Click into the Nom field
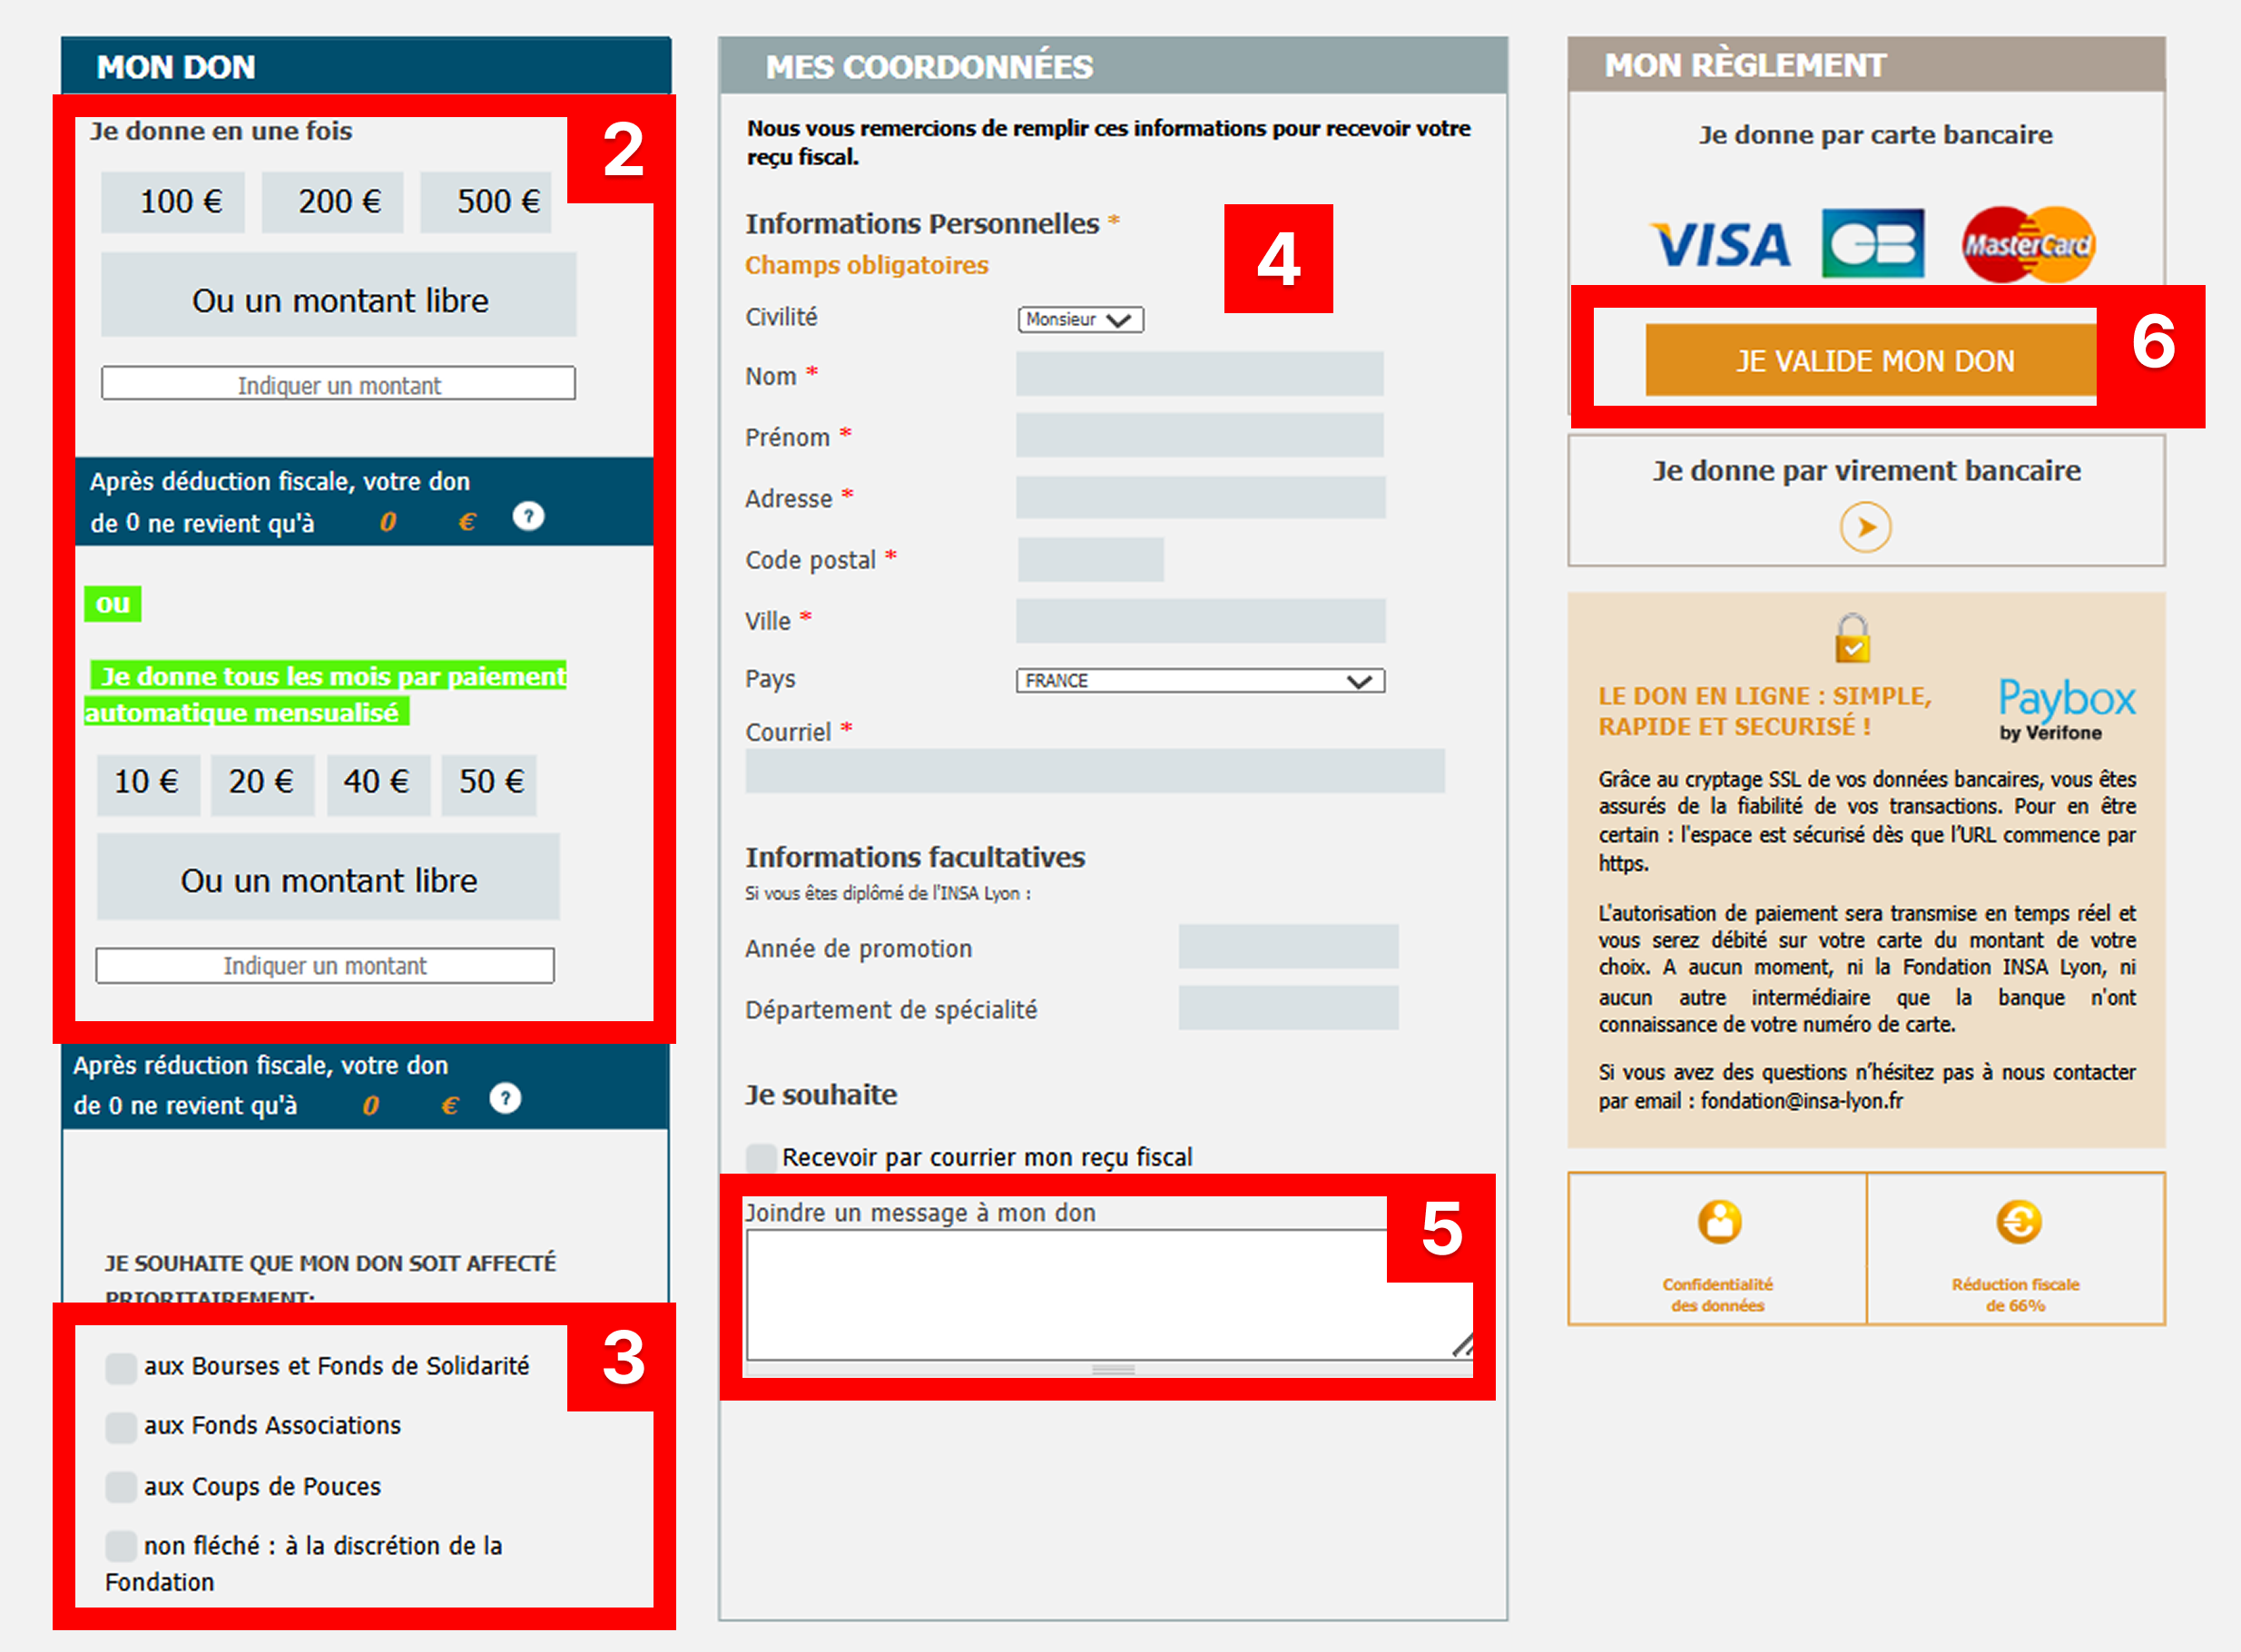2241x1652 pixels. click(x=1200, y=374)
